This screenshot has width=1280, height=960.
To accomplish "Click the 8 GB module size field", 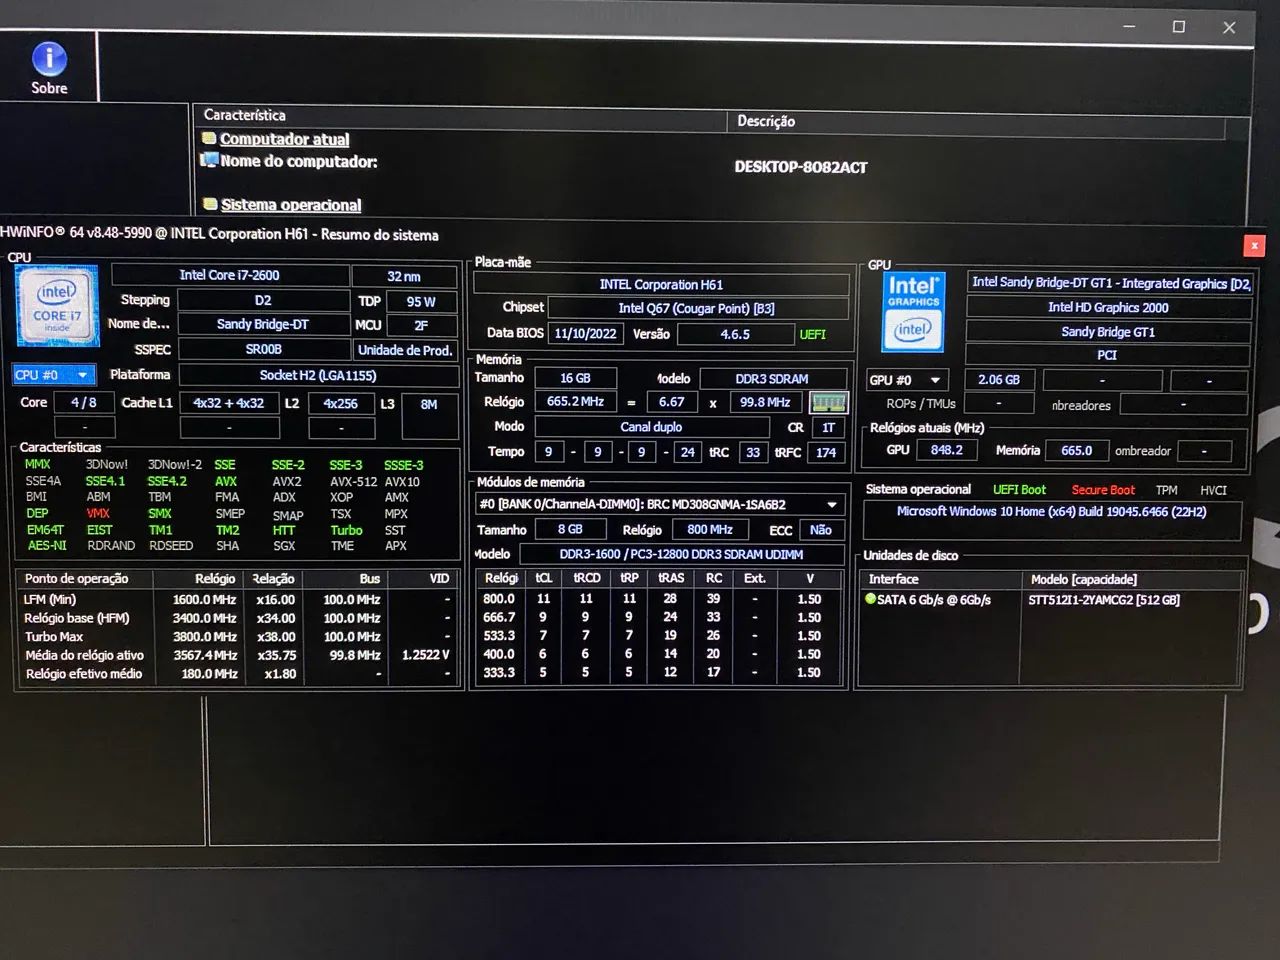I will 570,530.
